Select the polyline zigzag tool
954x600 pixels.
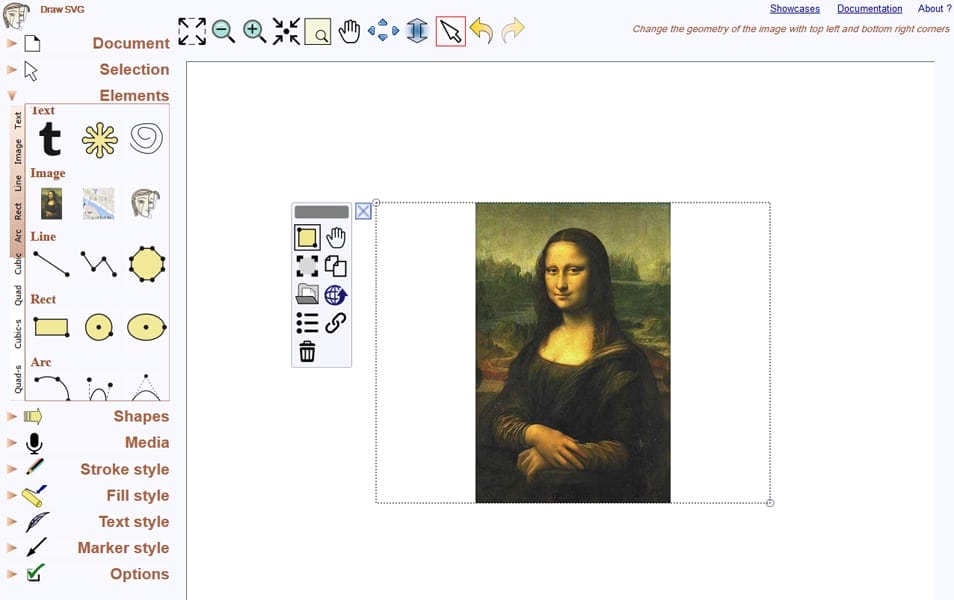point(99,263)
